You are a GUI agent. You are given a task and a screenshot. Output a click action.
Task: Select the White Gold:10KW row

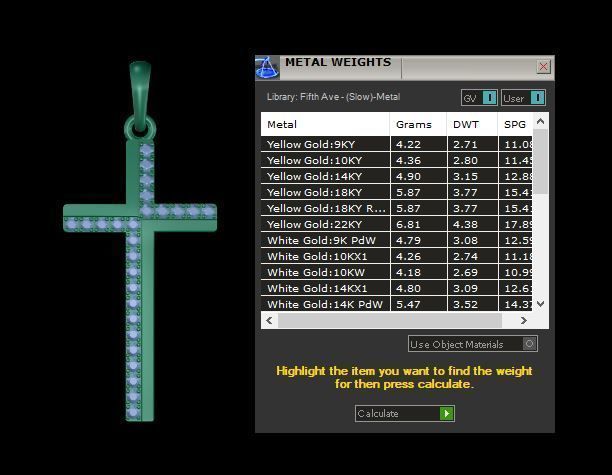tap(397, 272)
